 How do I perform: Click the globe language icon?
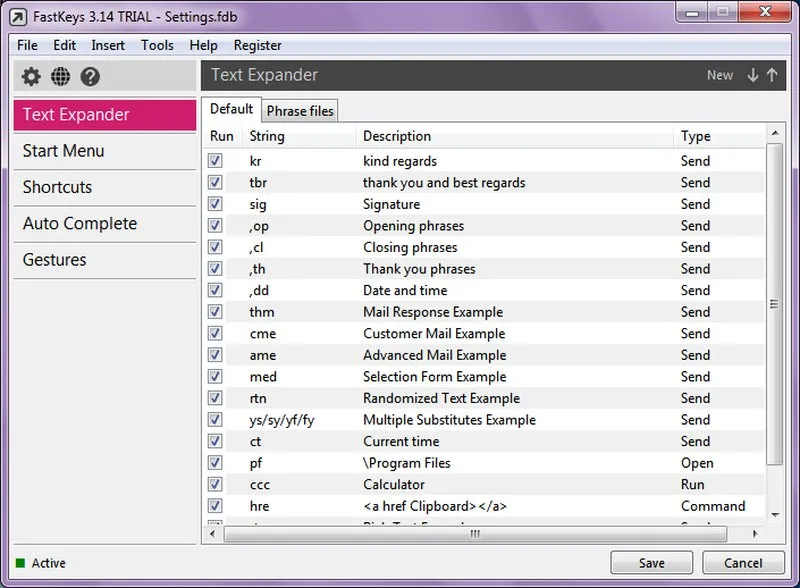coord(61,77)
